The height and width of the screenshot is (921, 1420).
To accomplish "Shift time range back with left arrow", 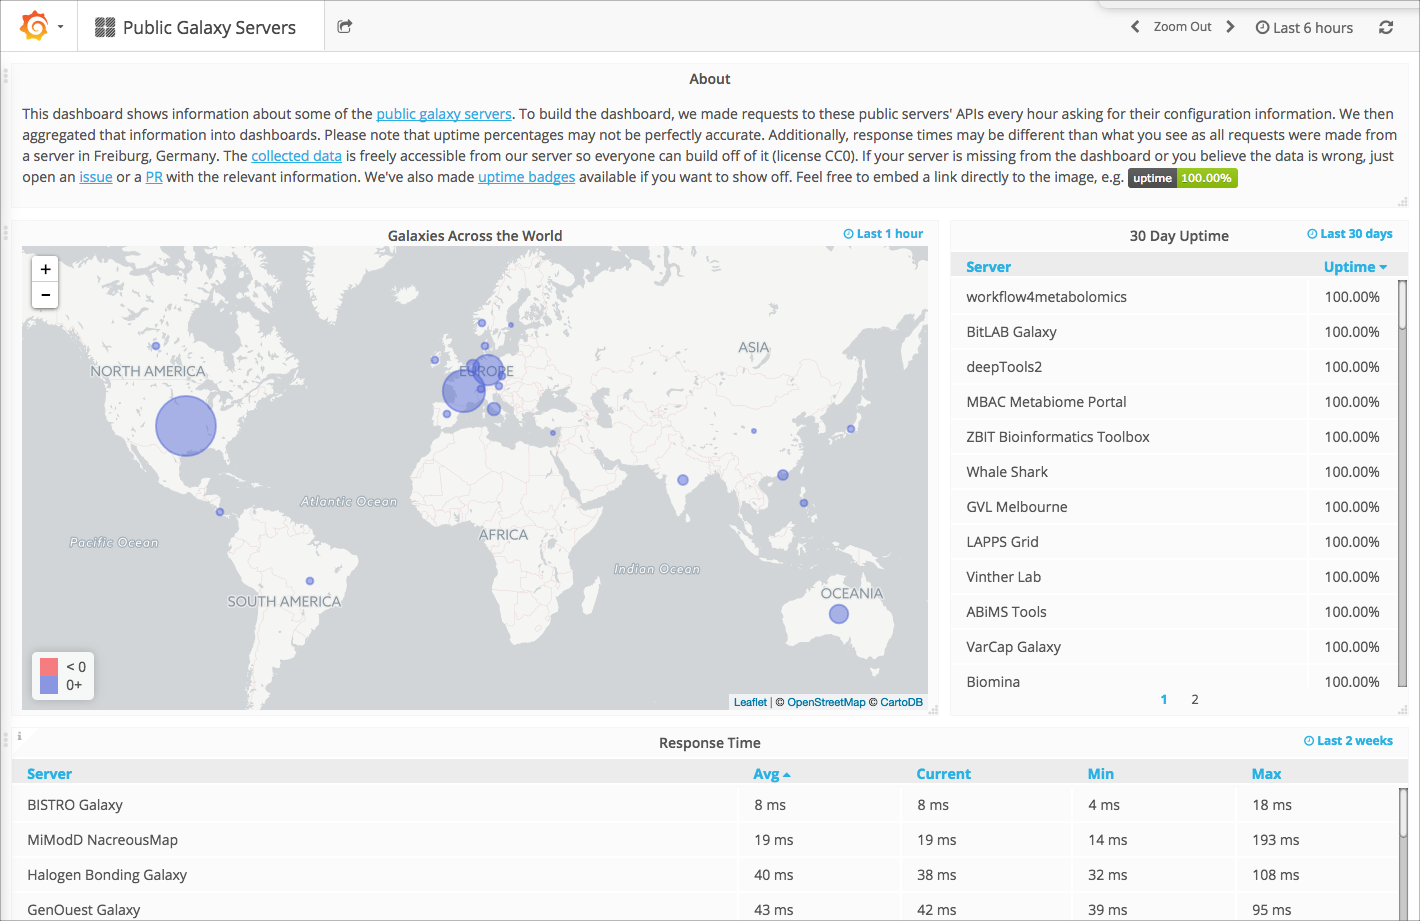I will coord(1135,27).
